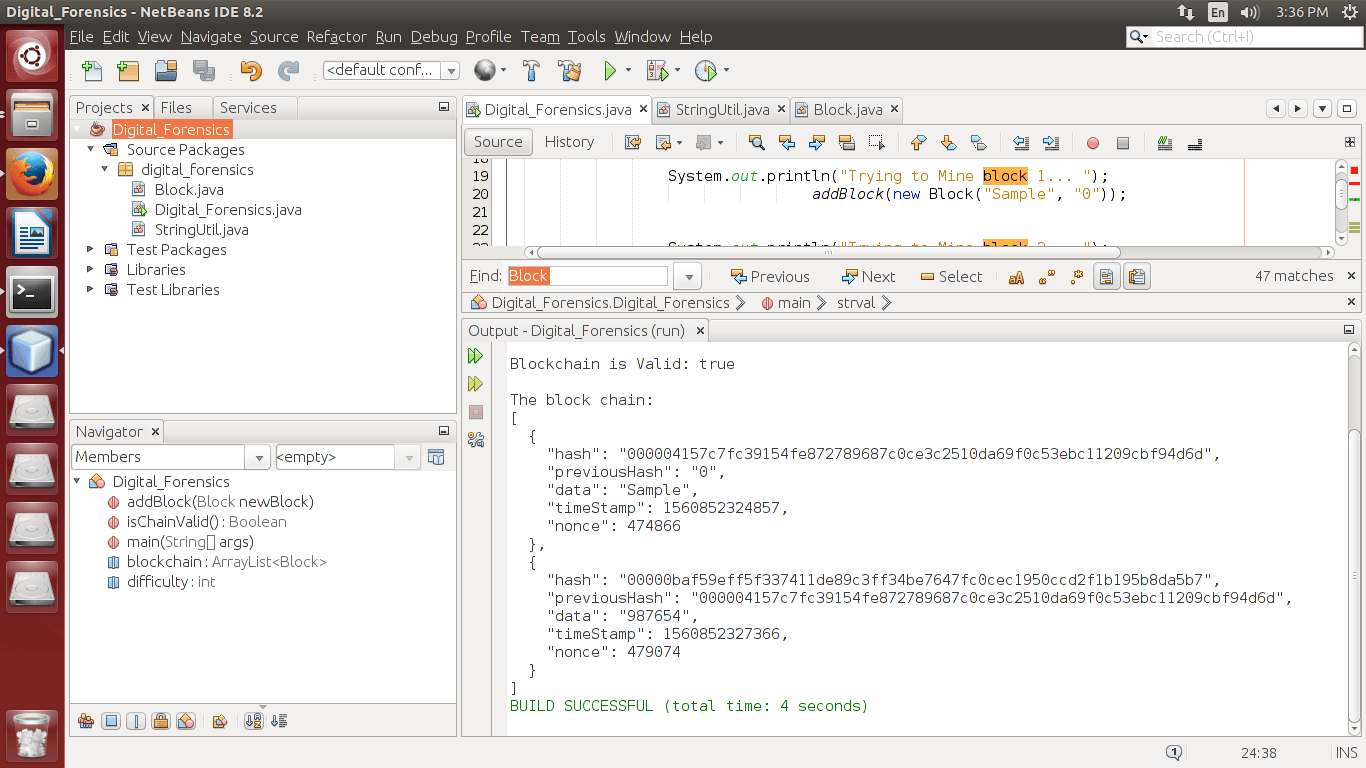
Task: Click the Navigator filter window icon
Action: (x=436, y=457)
